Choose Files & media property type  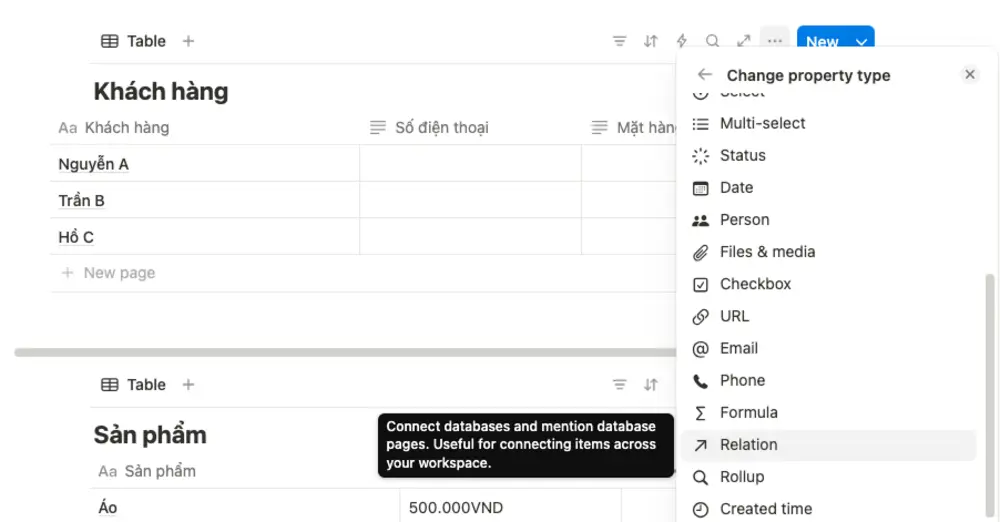(828, 252)
